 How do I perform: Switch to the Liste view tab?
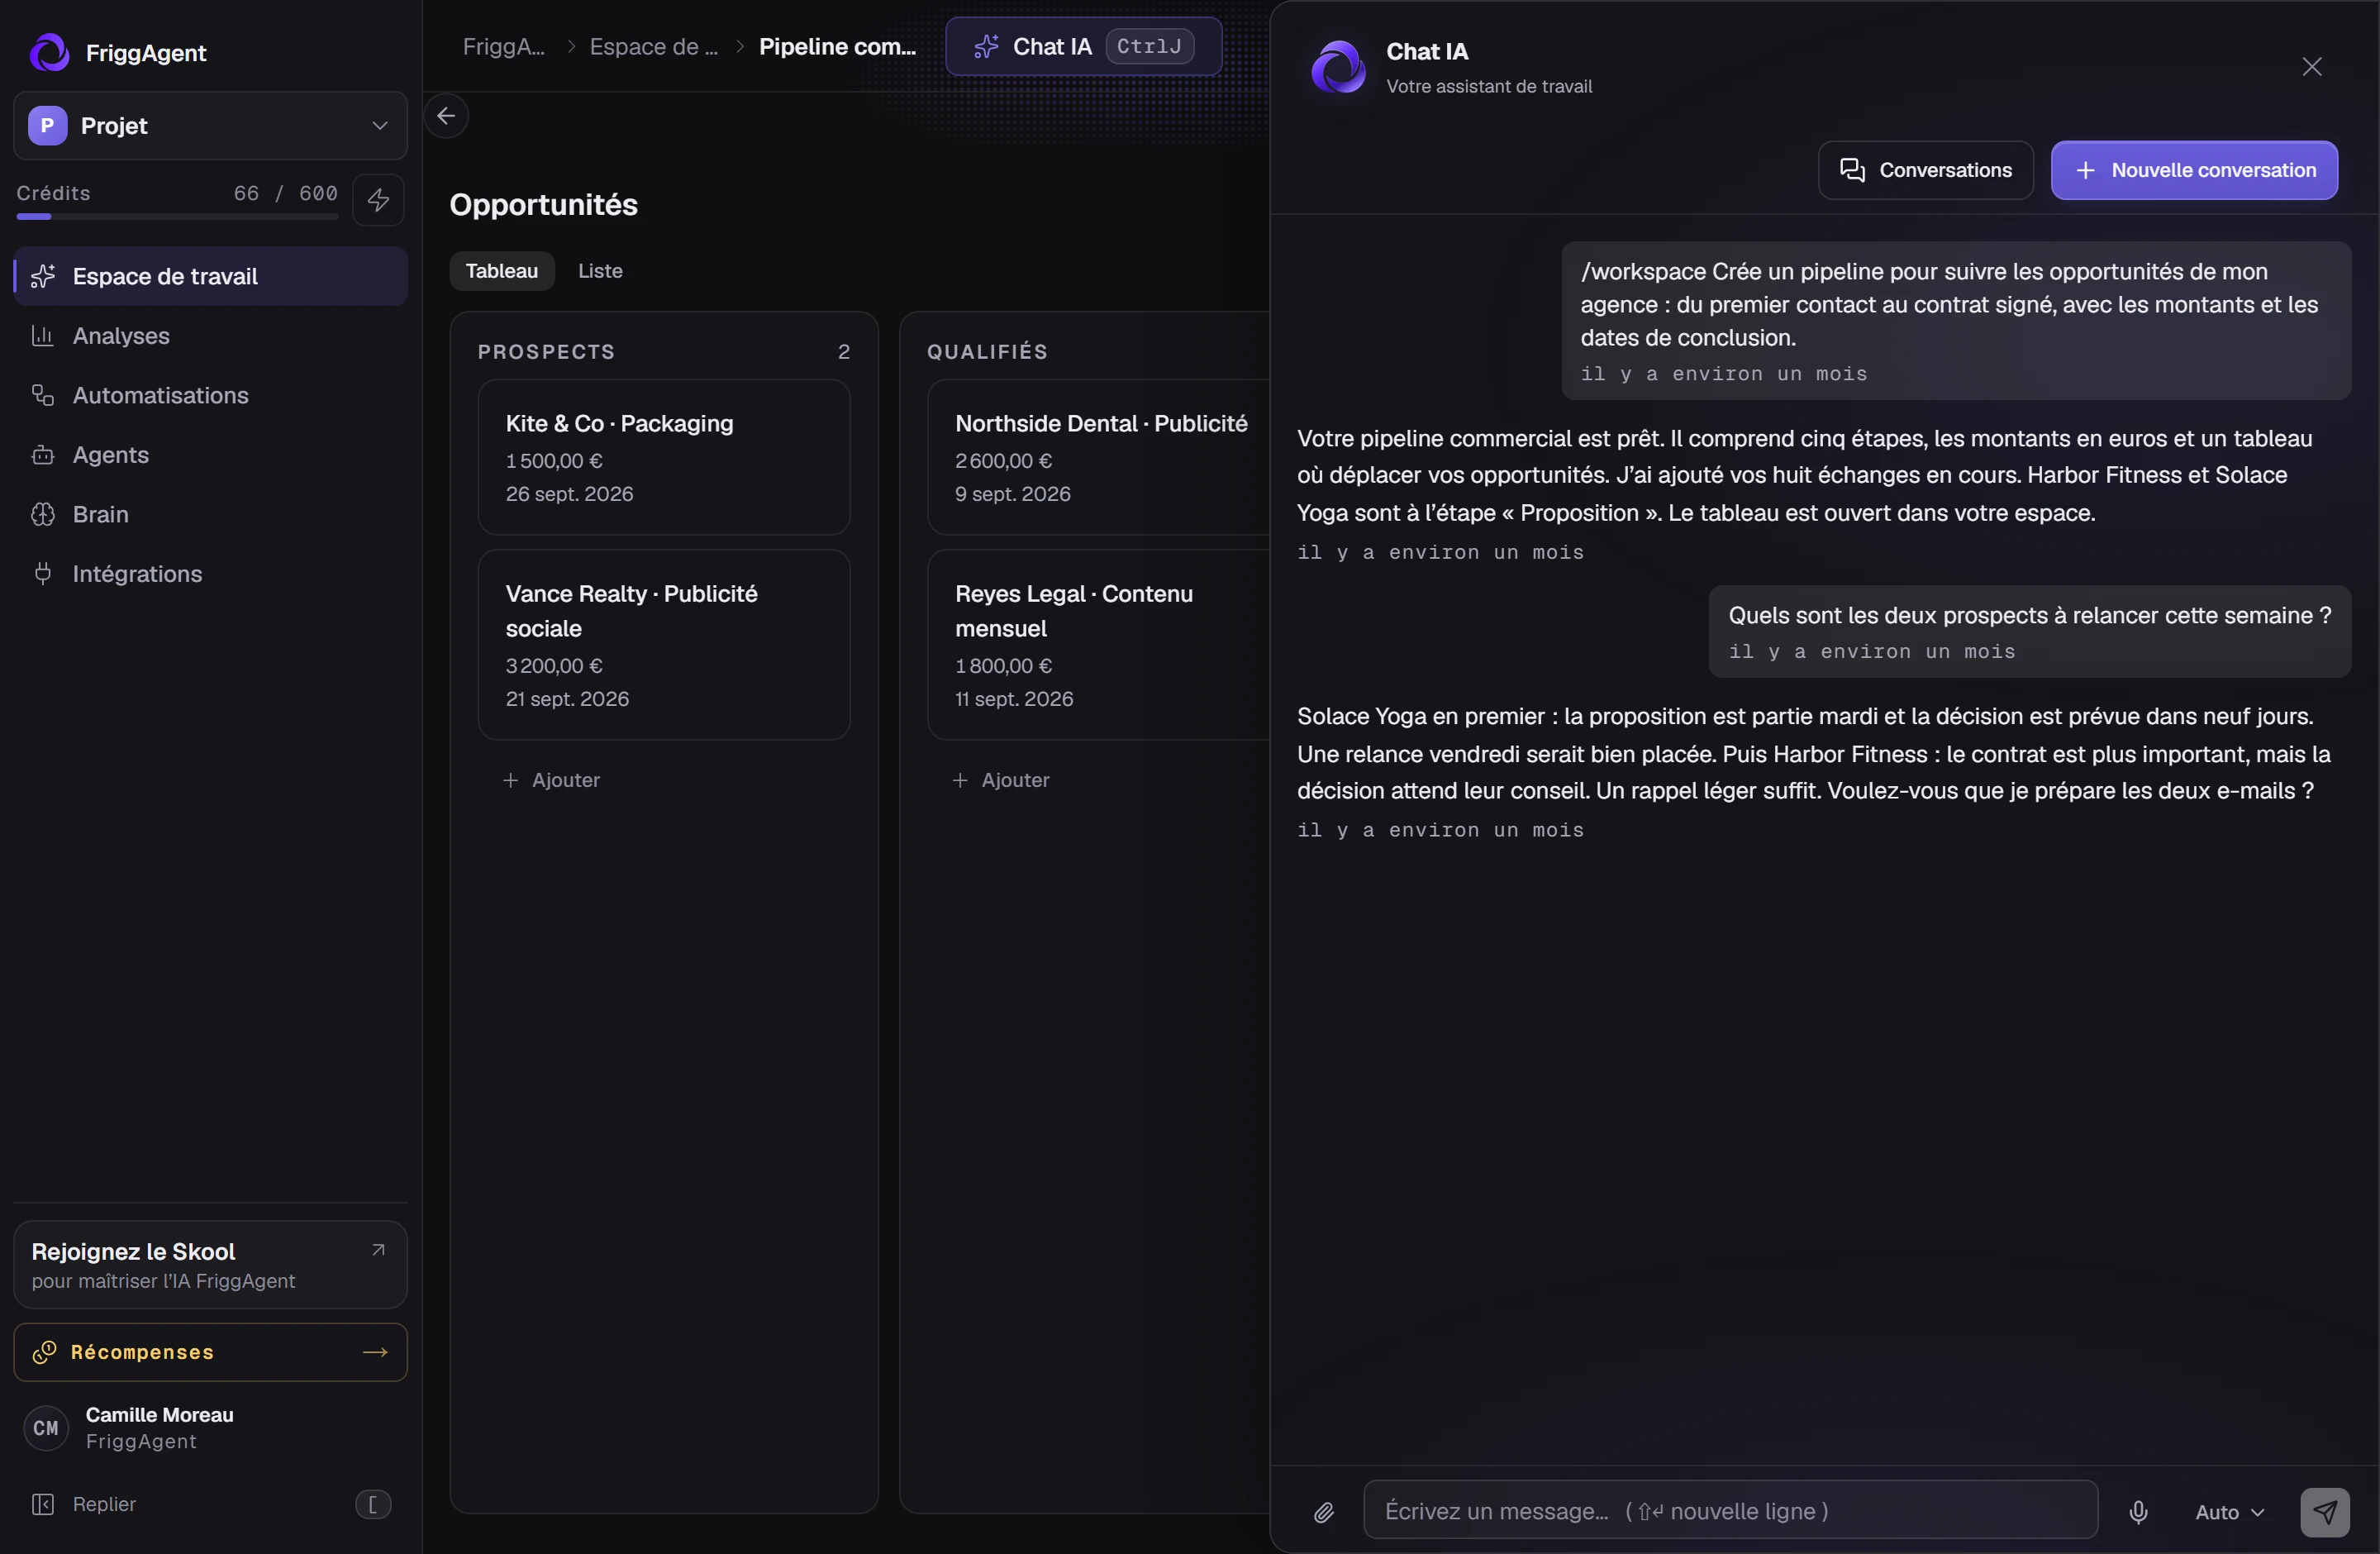tap(600, 271)
